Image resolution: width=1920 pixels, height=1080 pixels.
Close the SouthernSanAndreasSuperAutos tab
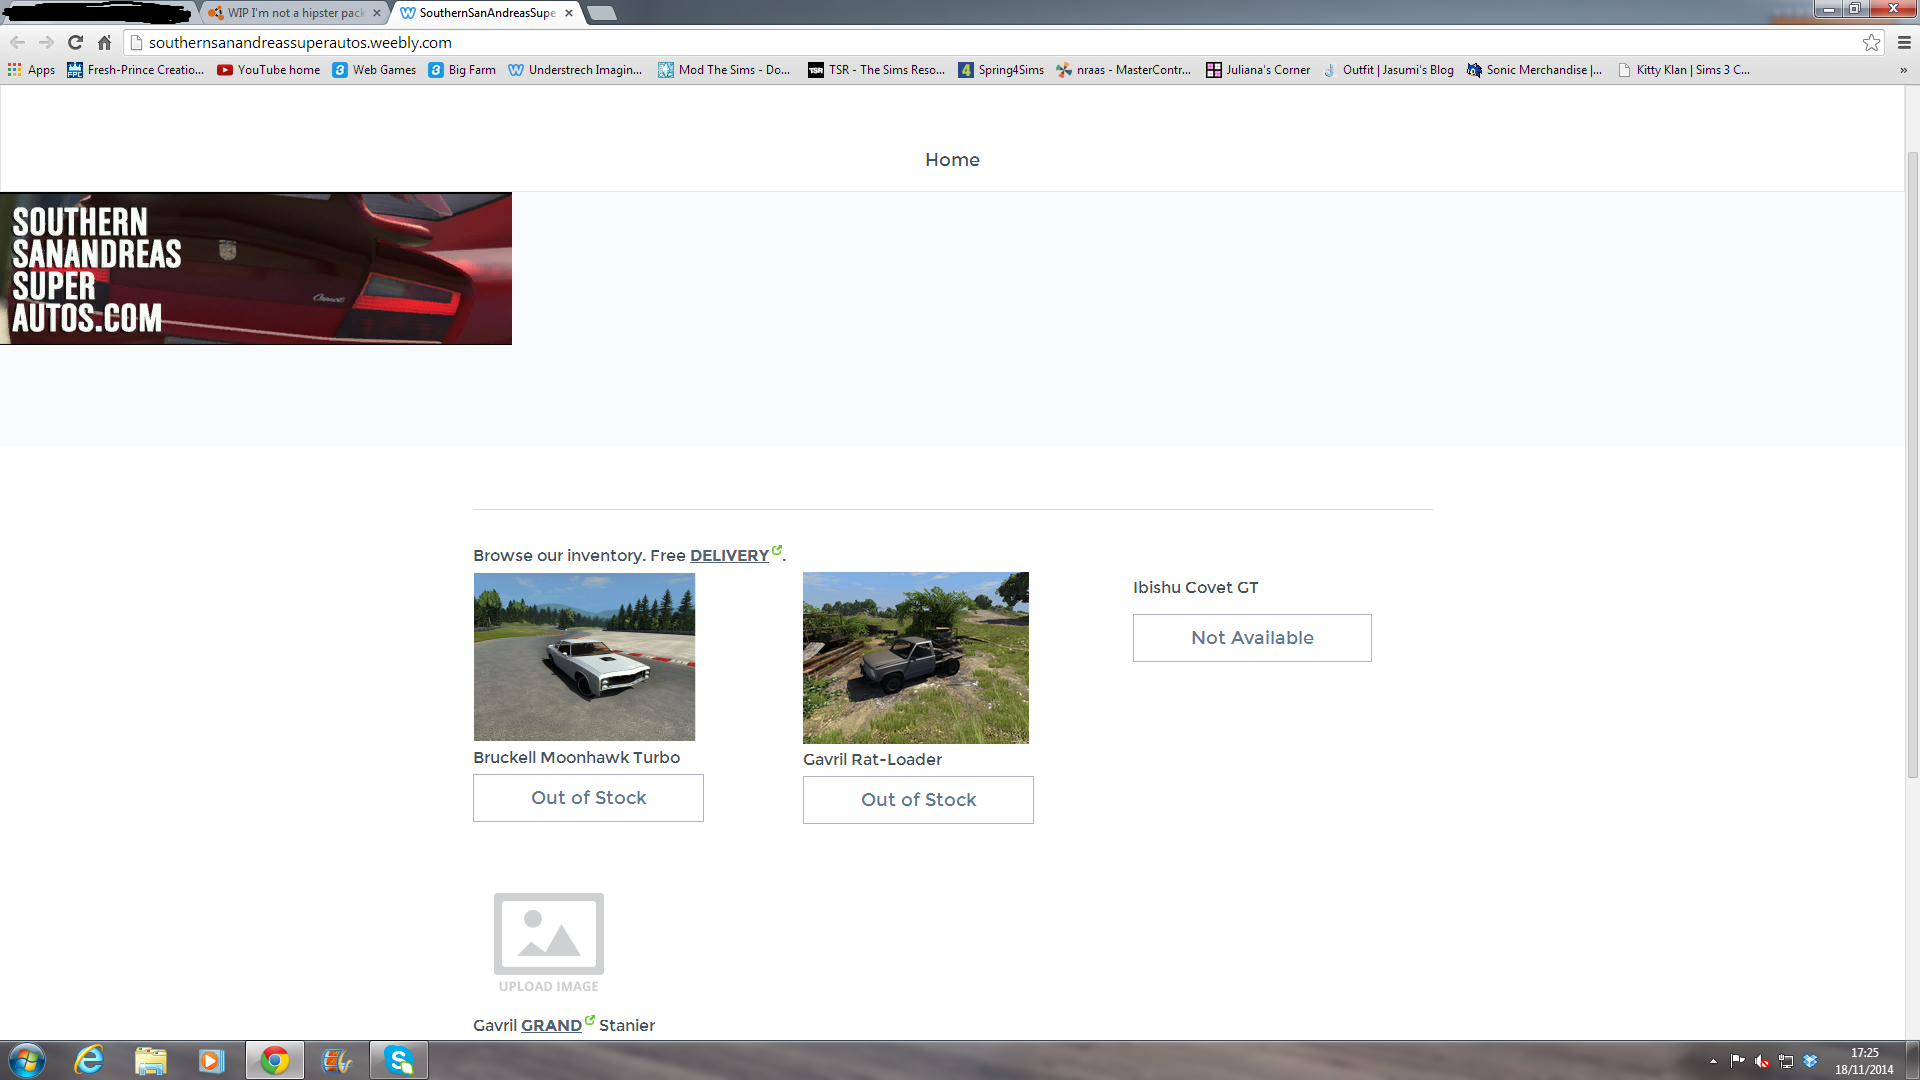click(569, 13)
